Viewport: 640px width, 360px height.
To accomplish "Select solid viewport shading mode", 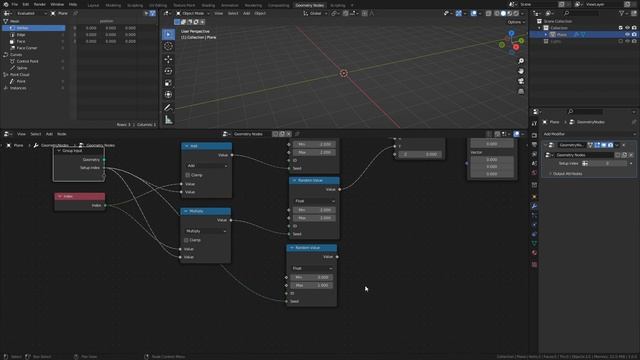I will 503,13.
